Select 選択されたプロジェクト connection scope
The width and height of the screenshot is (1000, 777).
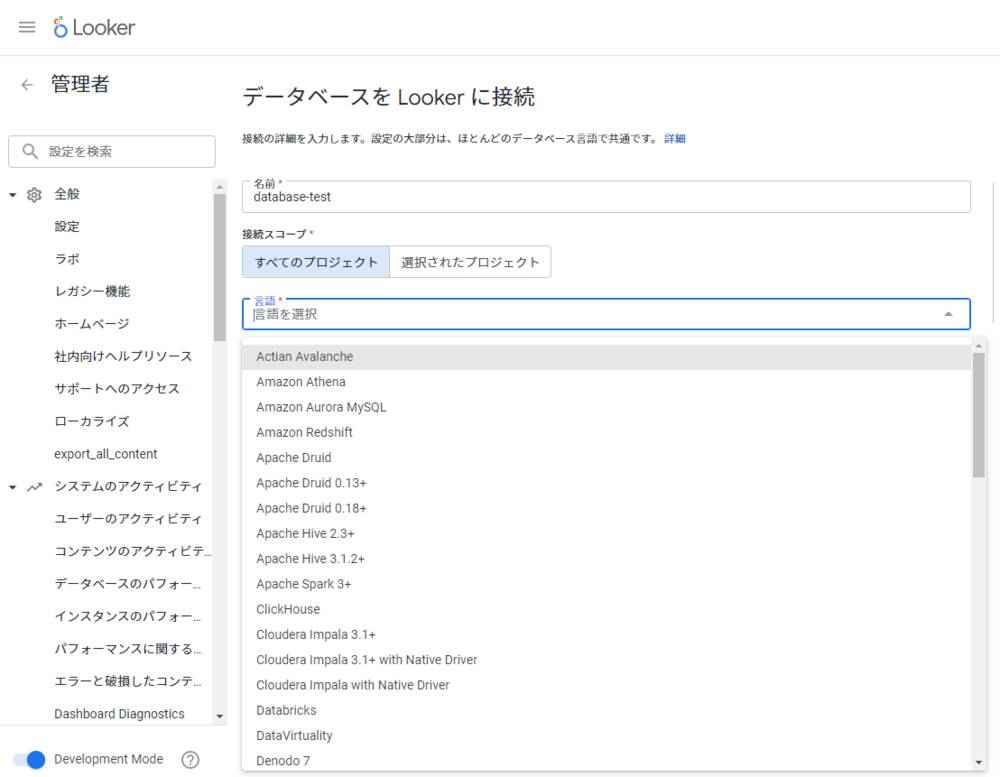click(x=470, y=262)
